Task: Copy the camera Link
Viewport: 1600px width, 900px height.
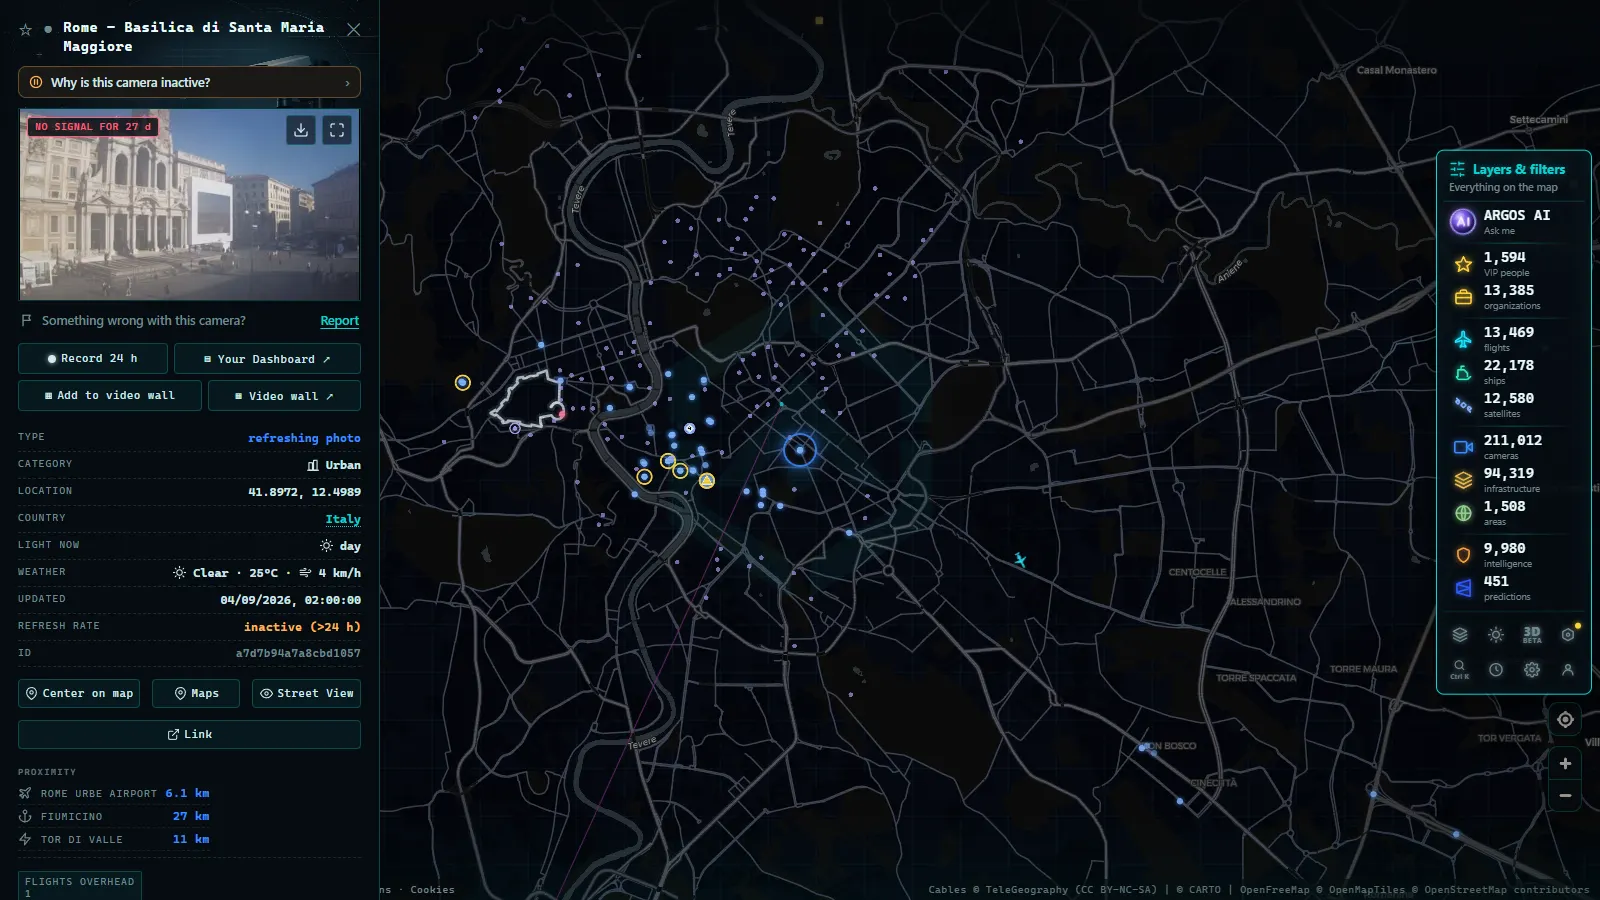Action: tap(189, 734)
